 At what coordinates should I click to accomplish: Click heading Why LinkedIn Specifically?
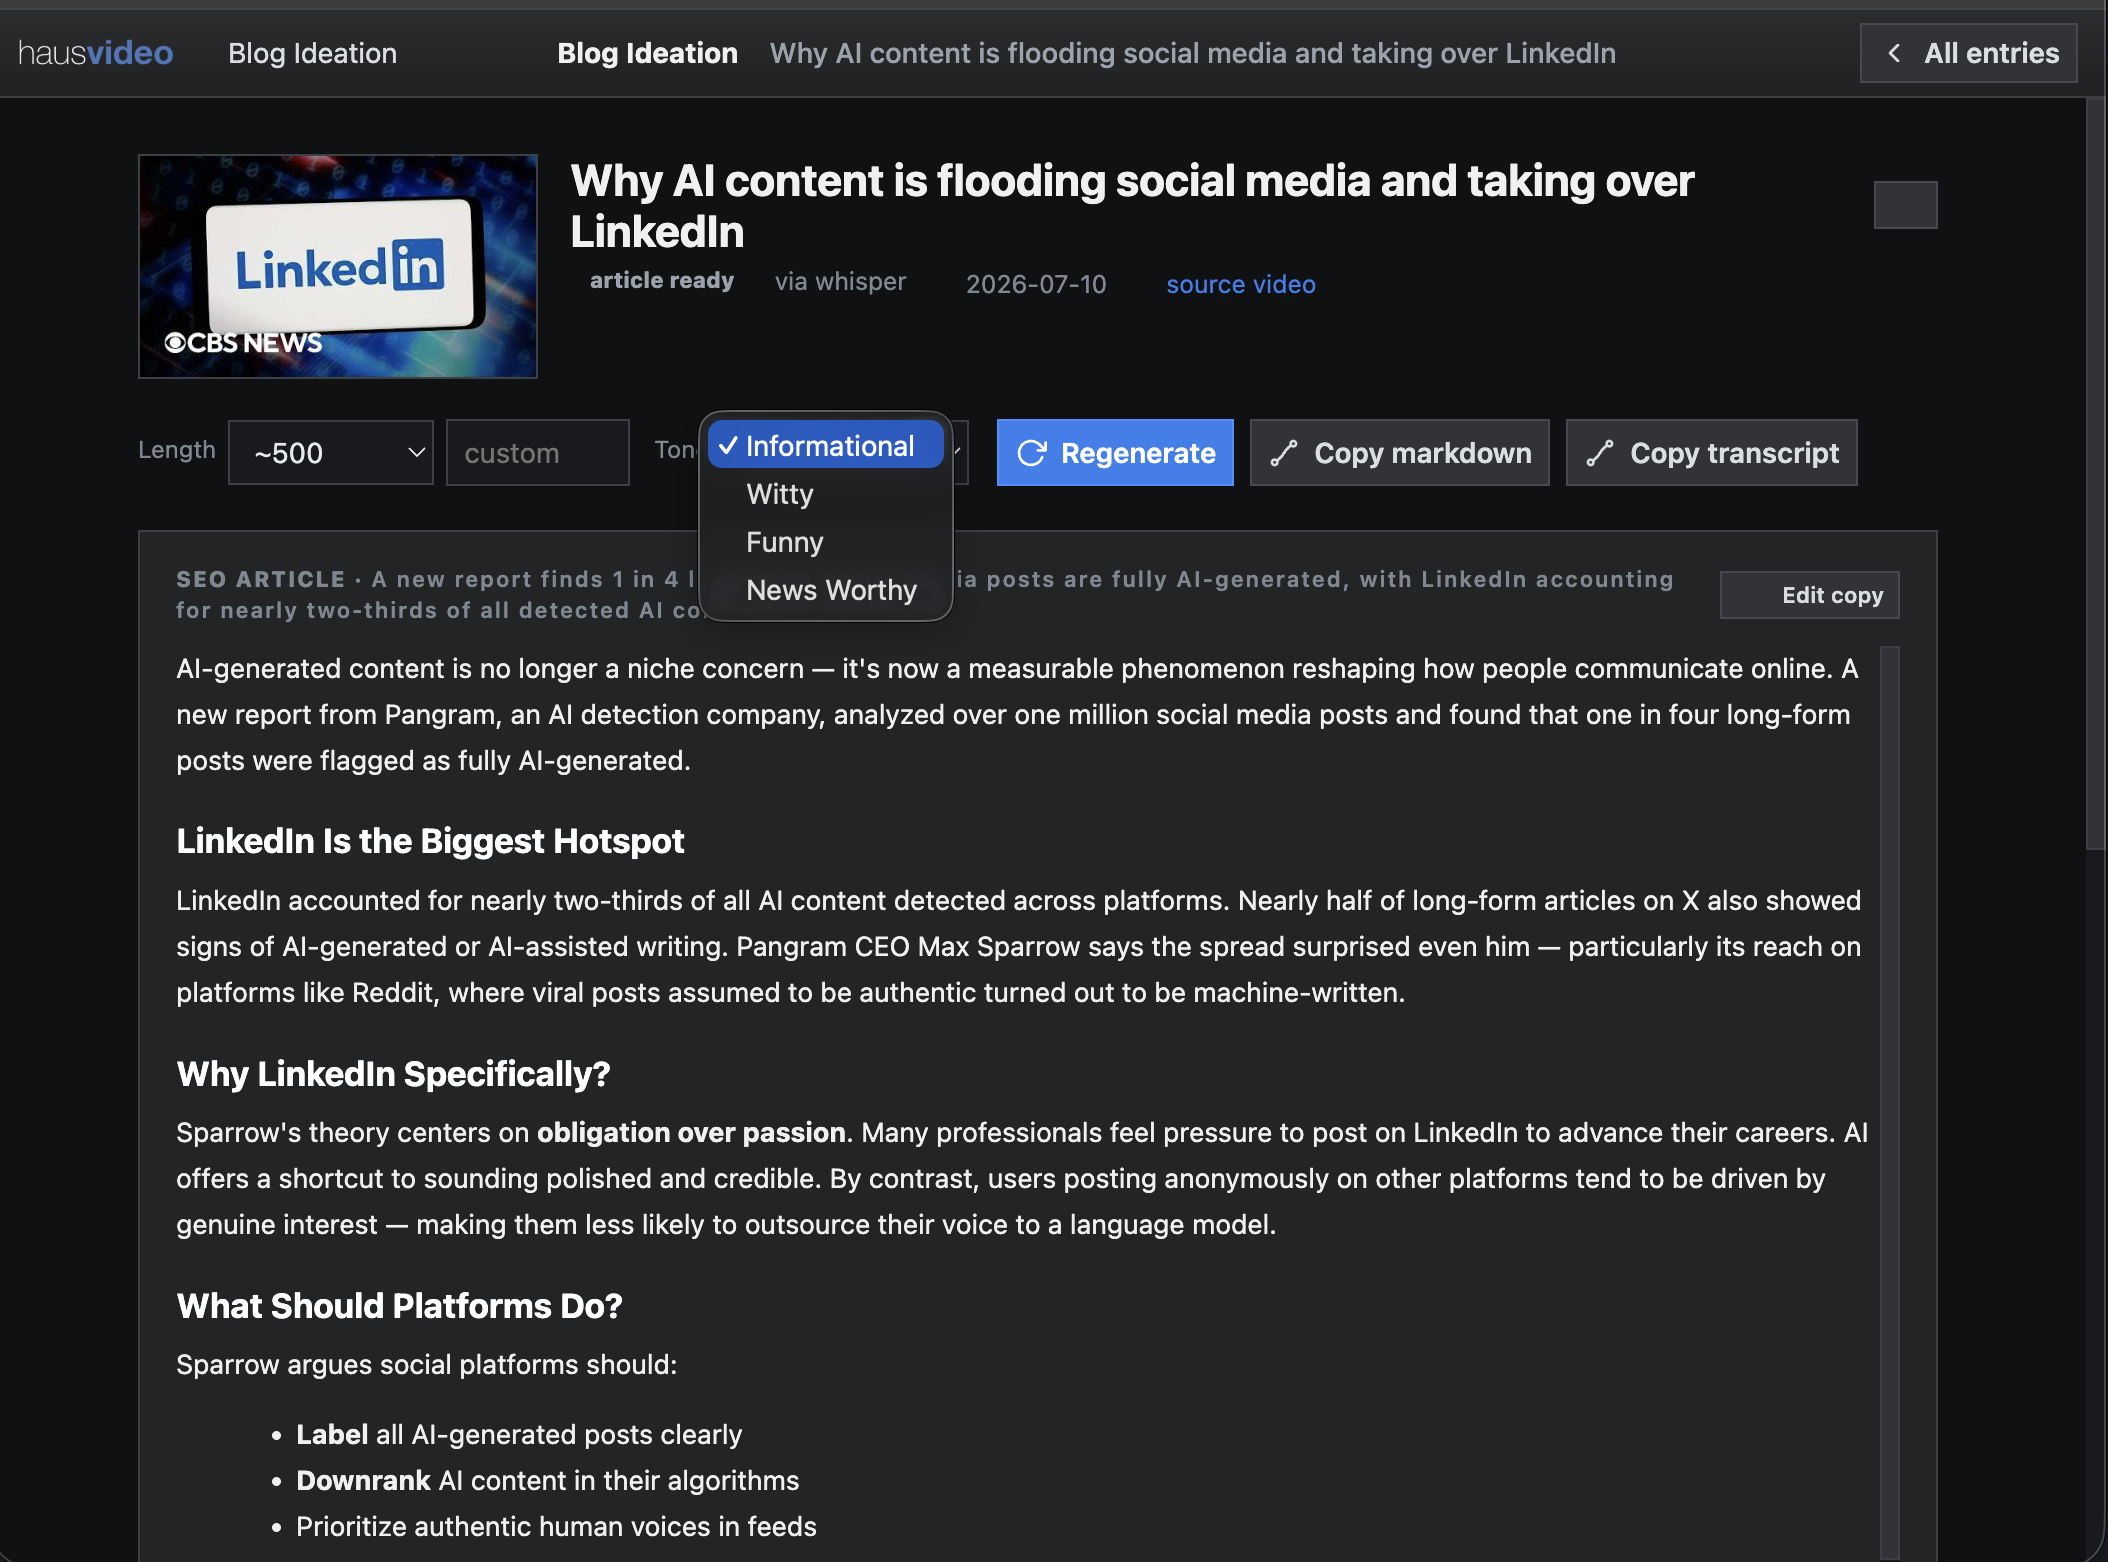point(393,1073)
